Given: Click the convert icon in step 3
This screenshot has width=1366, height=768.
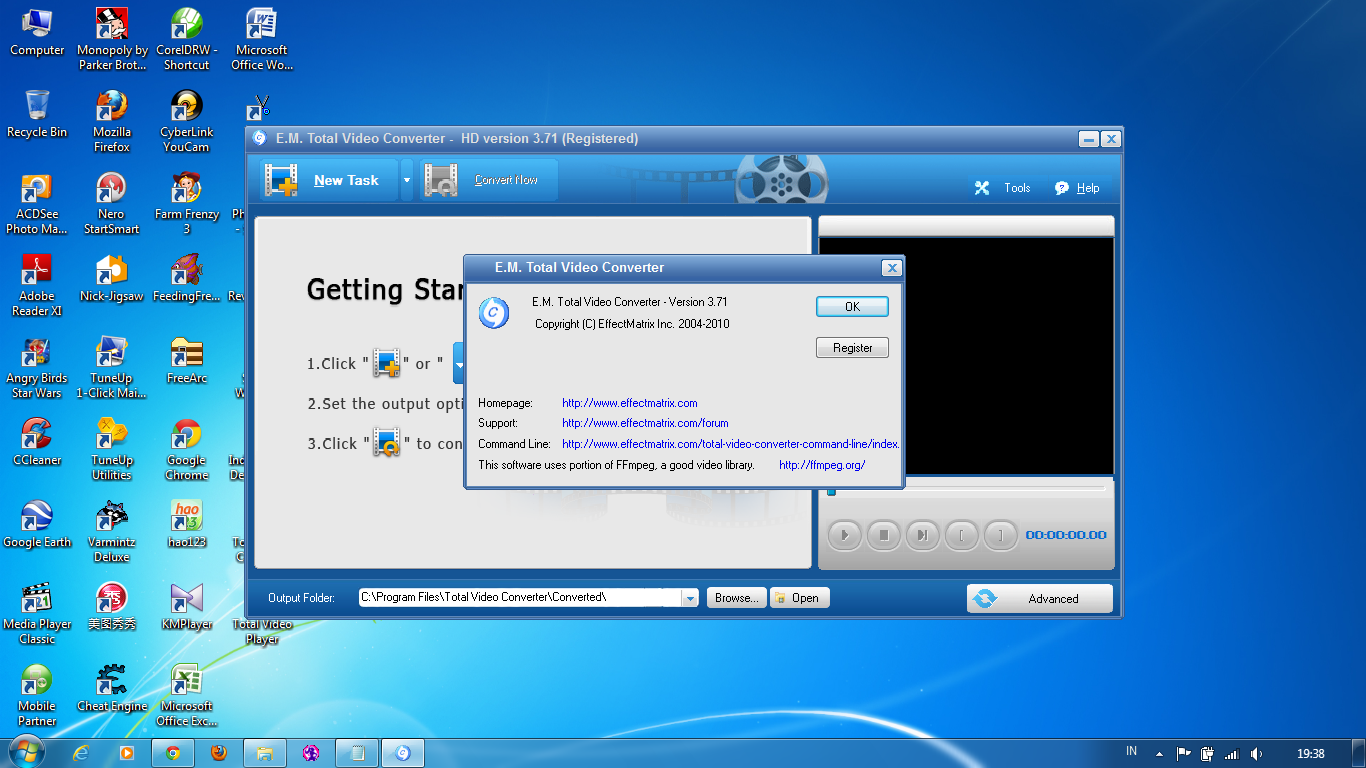Looking at the screenshot, I should click(387, 443).
